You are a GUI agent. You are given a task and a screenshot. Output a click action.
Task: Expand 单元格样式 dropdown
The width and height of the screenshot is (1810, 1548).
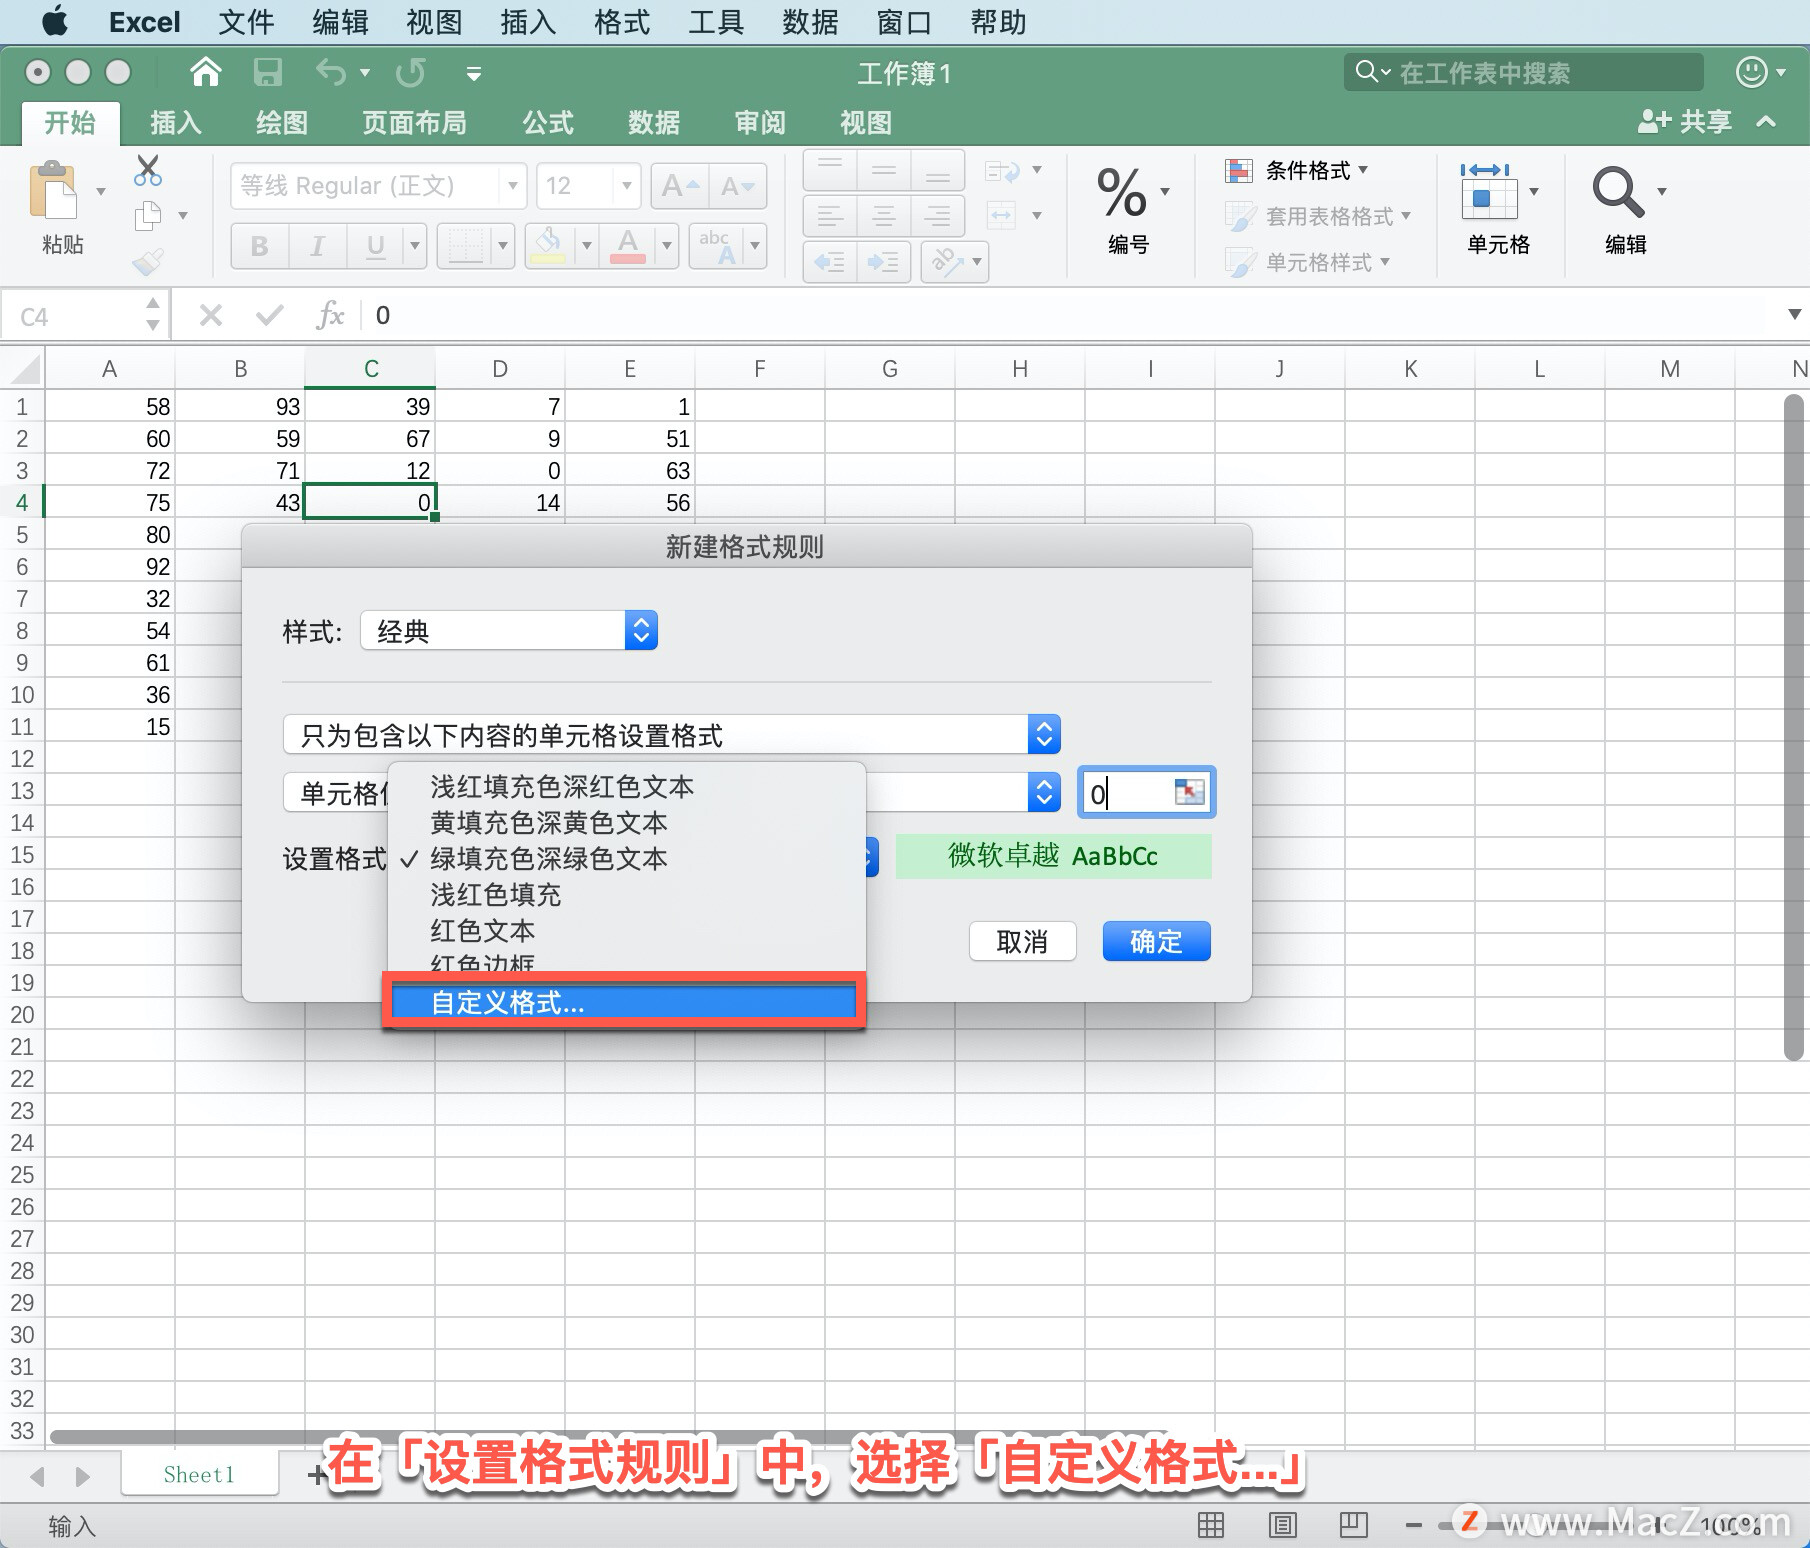point(1308,262)
